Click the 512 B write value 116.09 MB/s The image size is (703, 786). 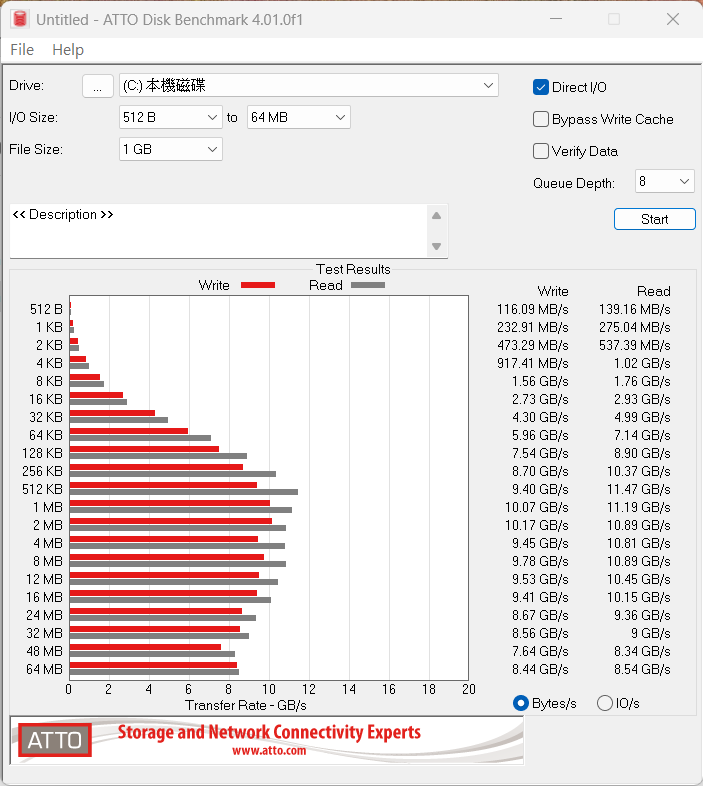tap(533, 309)
